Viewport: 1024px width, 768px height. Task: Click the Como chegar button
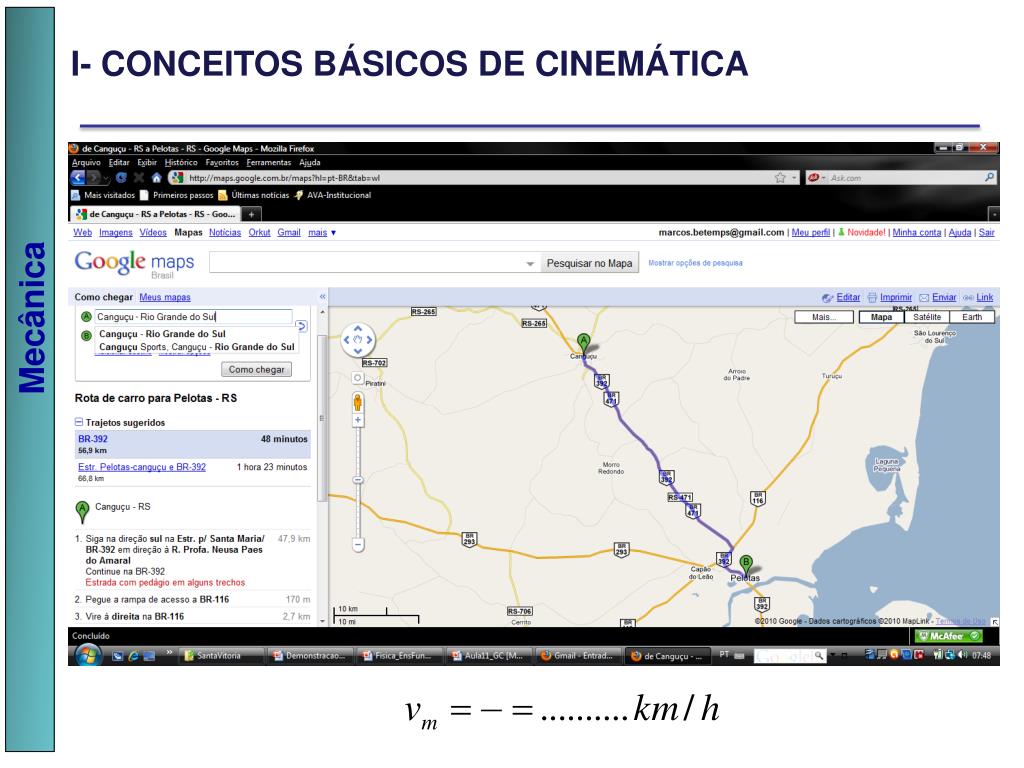tap(257, 370)
